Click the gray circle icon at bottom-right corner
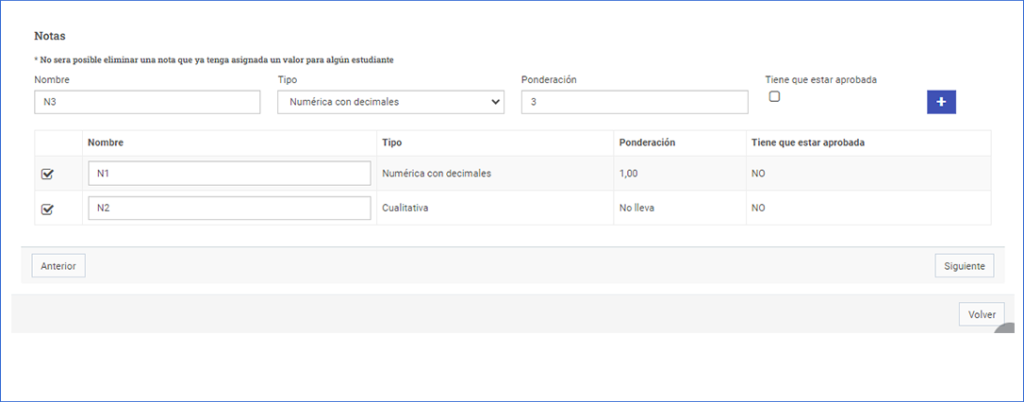Screen dimensions: 1024x402 [x=1008, y=332]
